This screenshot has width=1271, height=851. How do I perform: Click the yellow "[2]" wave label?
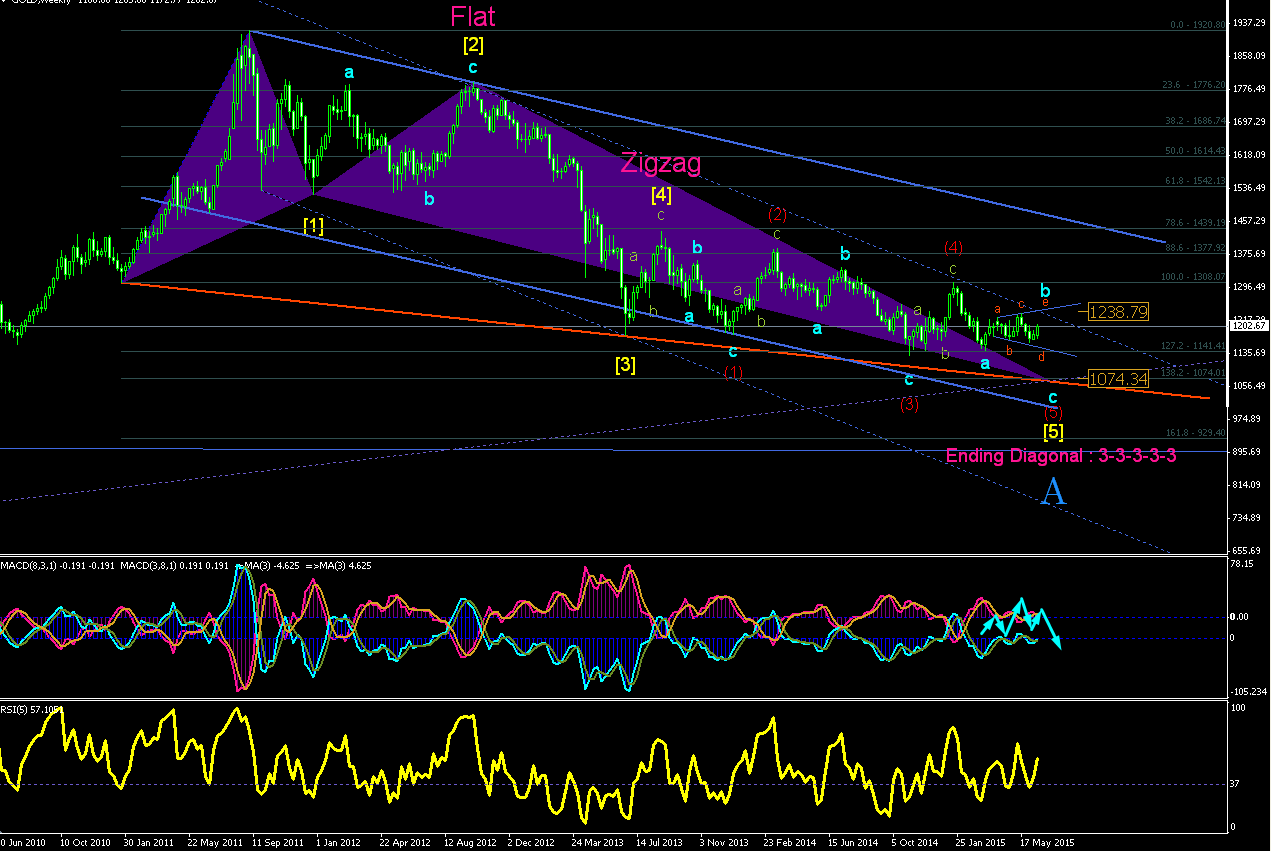pyautogui.click(x=473, y=44)
